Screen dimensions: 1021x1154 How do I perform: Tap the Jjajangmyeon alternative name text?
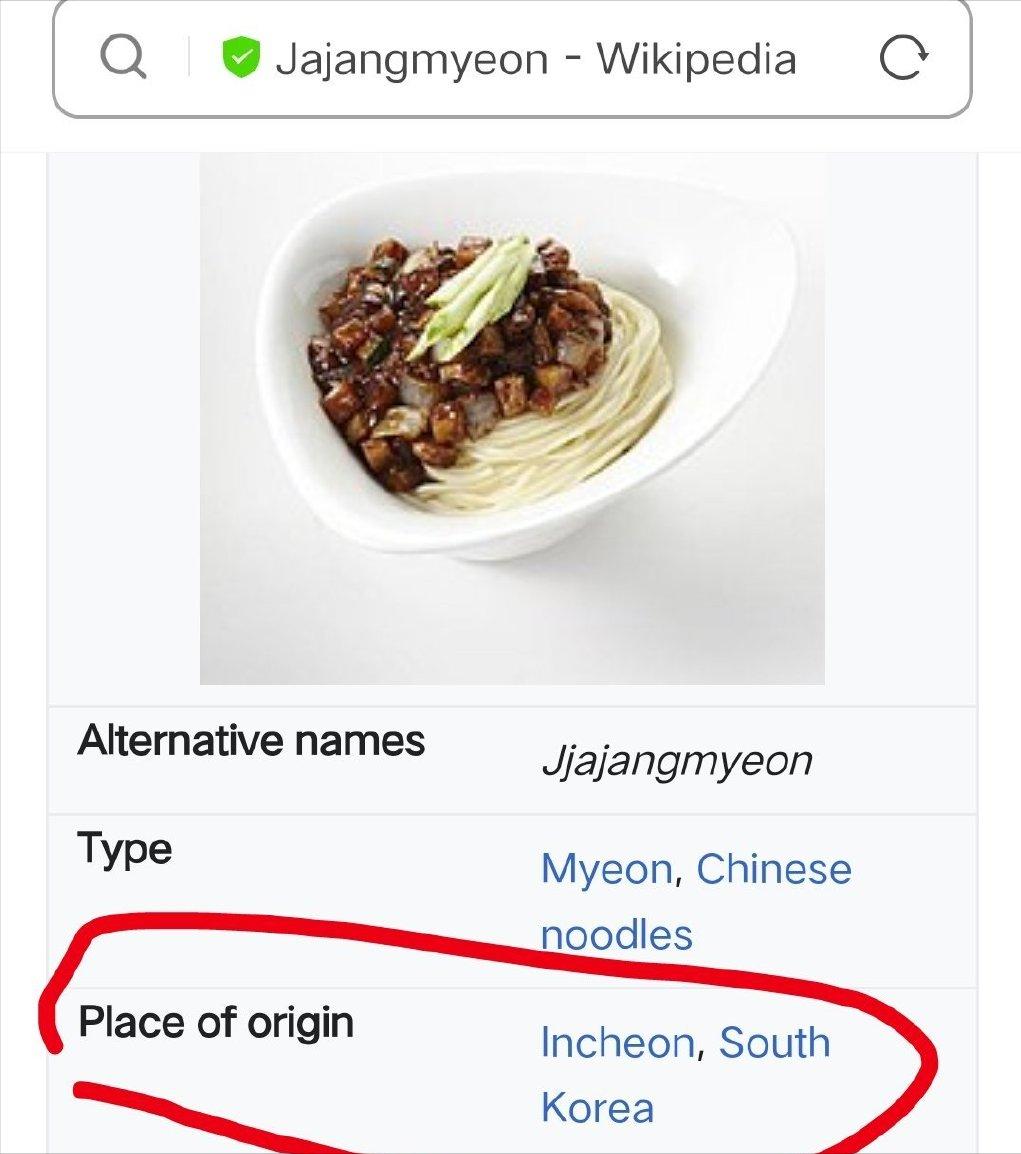tap(677, 761)
